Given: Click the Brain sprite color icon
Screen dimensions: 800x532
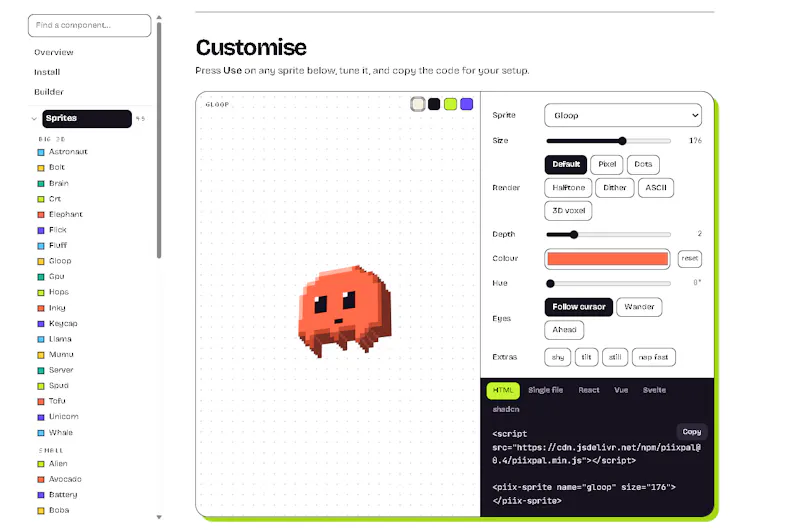Looking at the screenshot, I should tap(41, 184).
